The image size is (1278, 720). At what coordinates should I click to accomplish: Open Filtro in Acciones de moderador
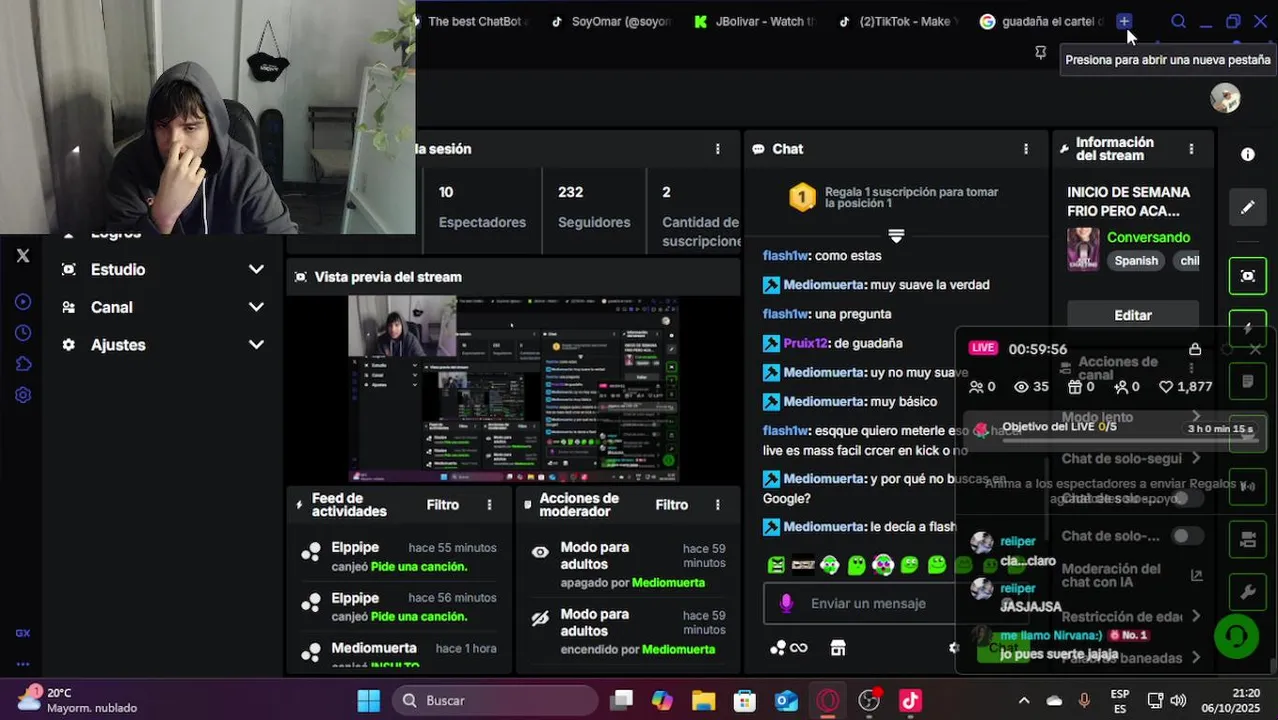coord(672,505)
